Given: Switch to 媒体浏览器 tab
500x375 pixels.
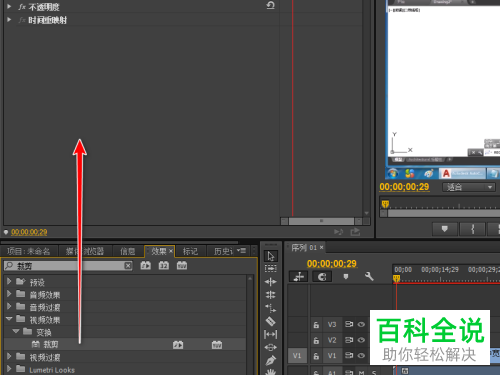Looking at the screenshot, I should click(85, 251).
